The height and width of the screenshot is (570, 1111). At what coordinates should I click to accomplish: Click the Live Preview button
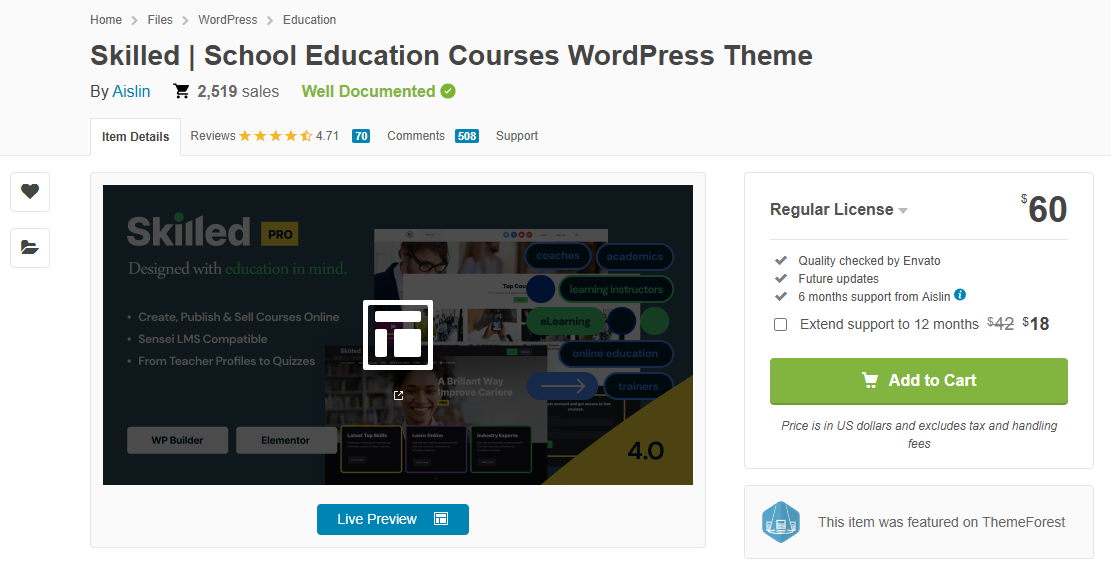pyautogui.click(x=393, y=519)
